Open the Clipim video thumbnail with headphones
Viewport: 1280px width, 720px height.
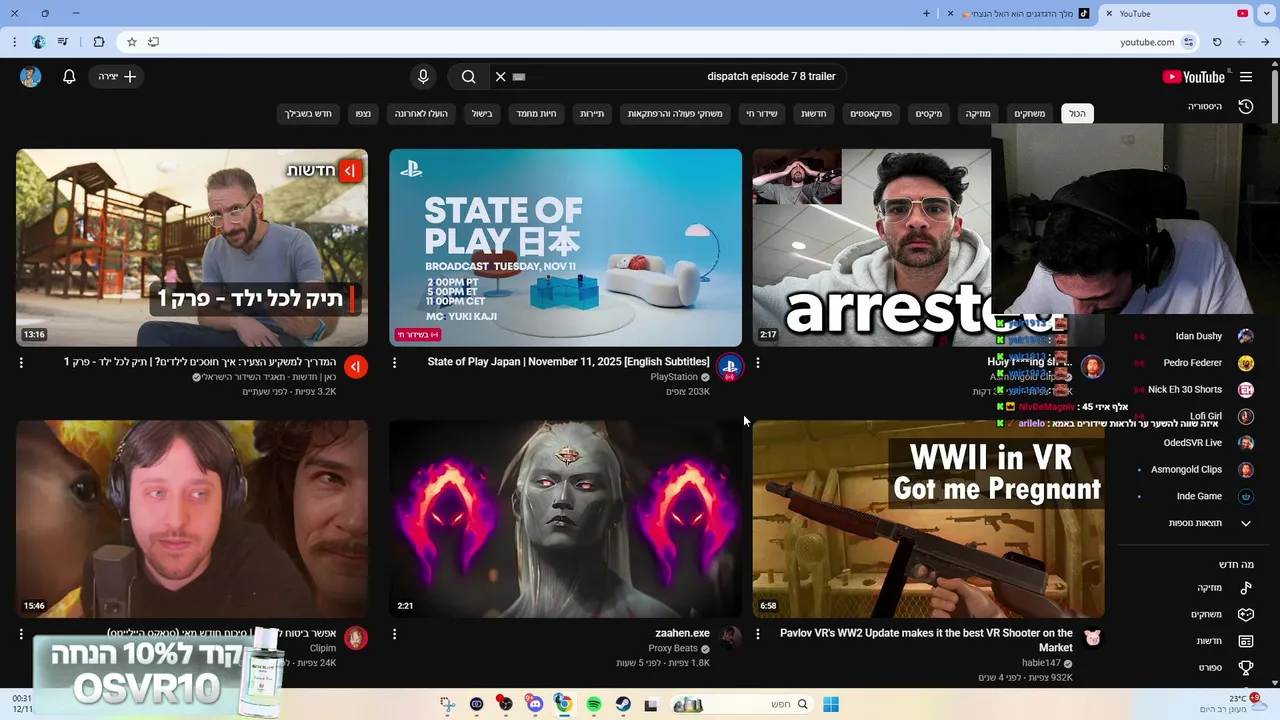coord(192,519)
